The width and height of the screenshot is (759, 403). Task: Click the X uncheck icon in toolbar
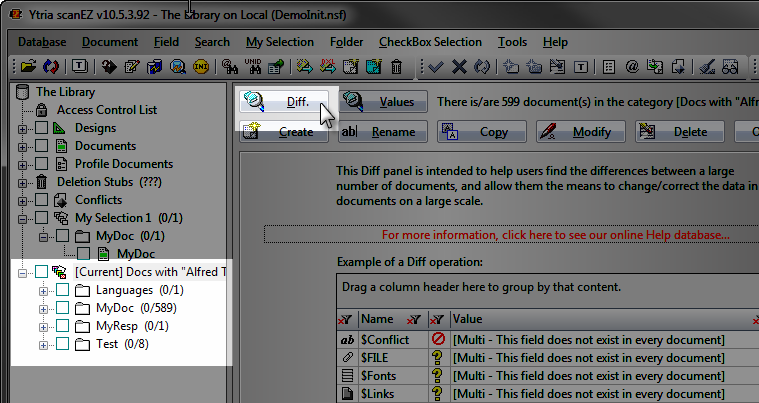click(459, 67)
